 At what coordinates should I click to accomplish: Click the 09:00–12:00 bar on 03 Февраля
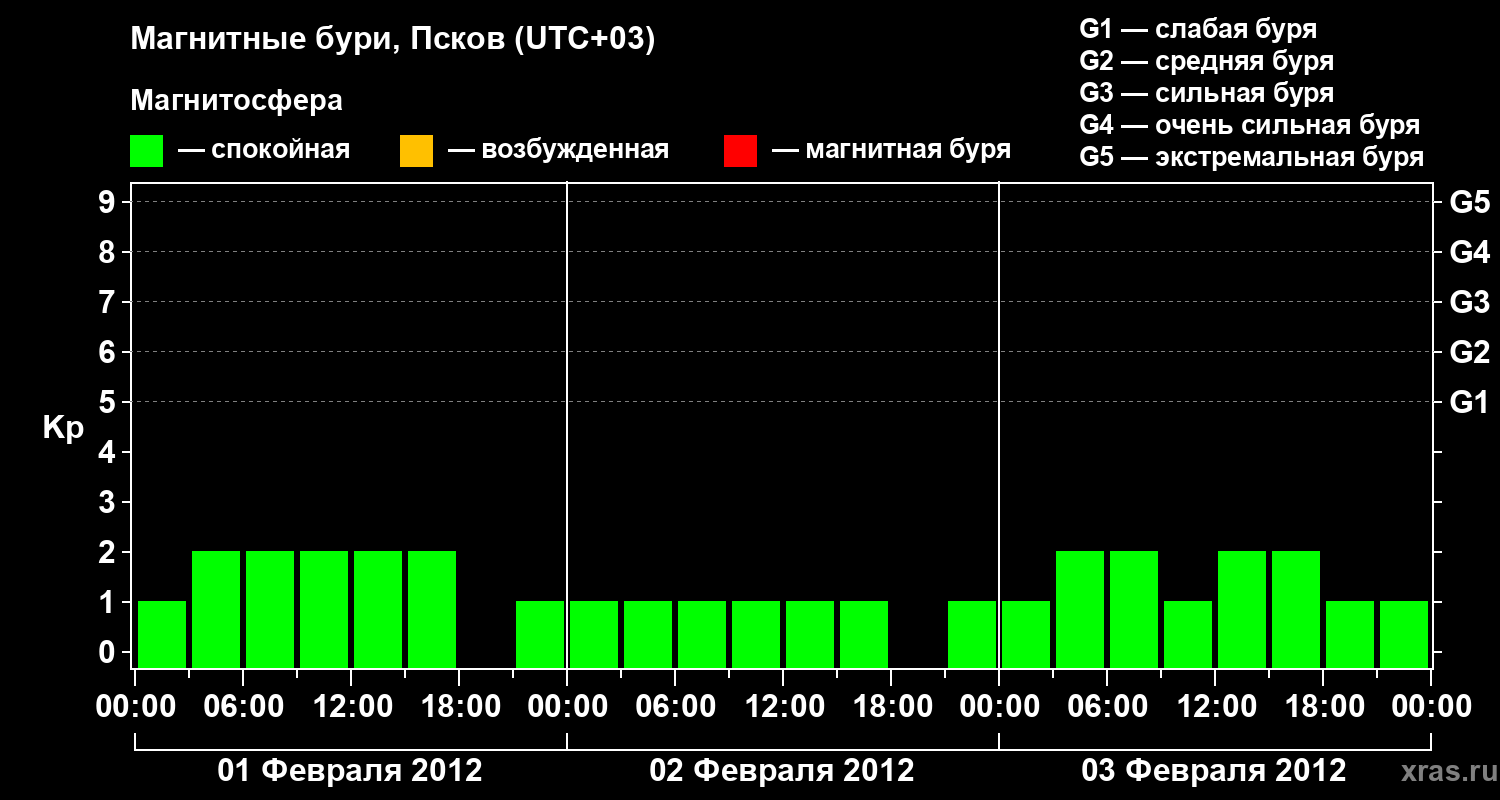pos(1188,634)
